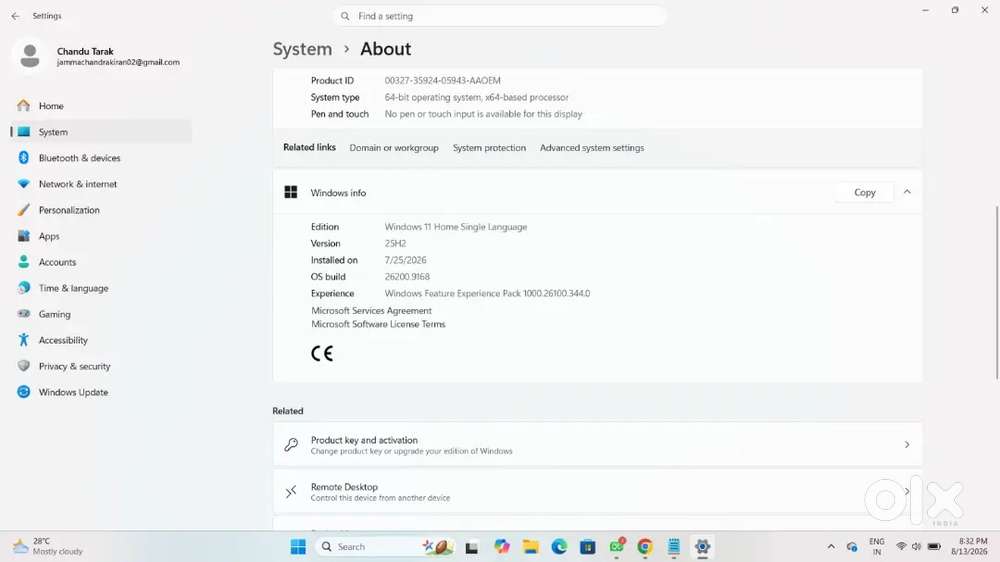Go to Accounts settings
This screenshot has height=562, width=1000.
101,262
